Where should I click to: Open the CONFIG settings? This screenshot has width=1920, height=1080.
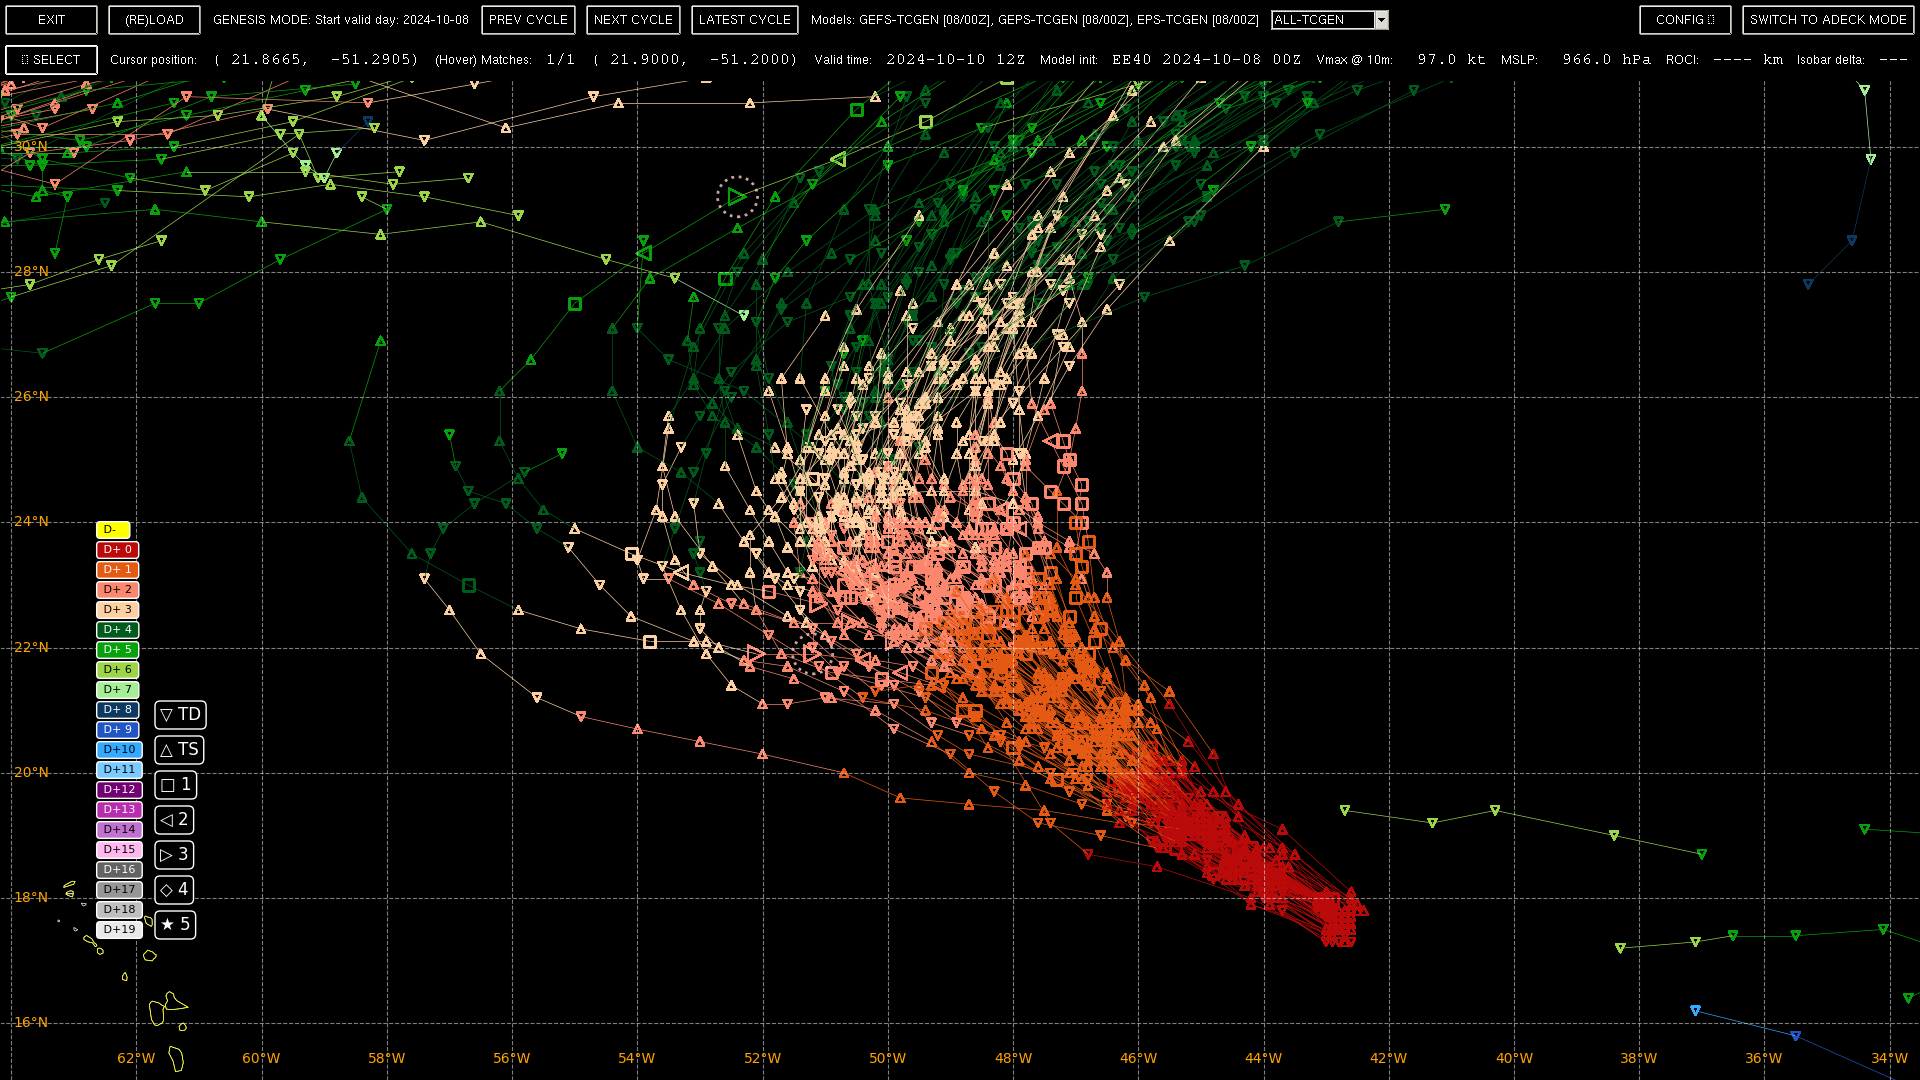(x=1685, y=20)
